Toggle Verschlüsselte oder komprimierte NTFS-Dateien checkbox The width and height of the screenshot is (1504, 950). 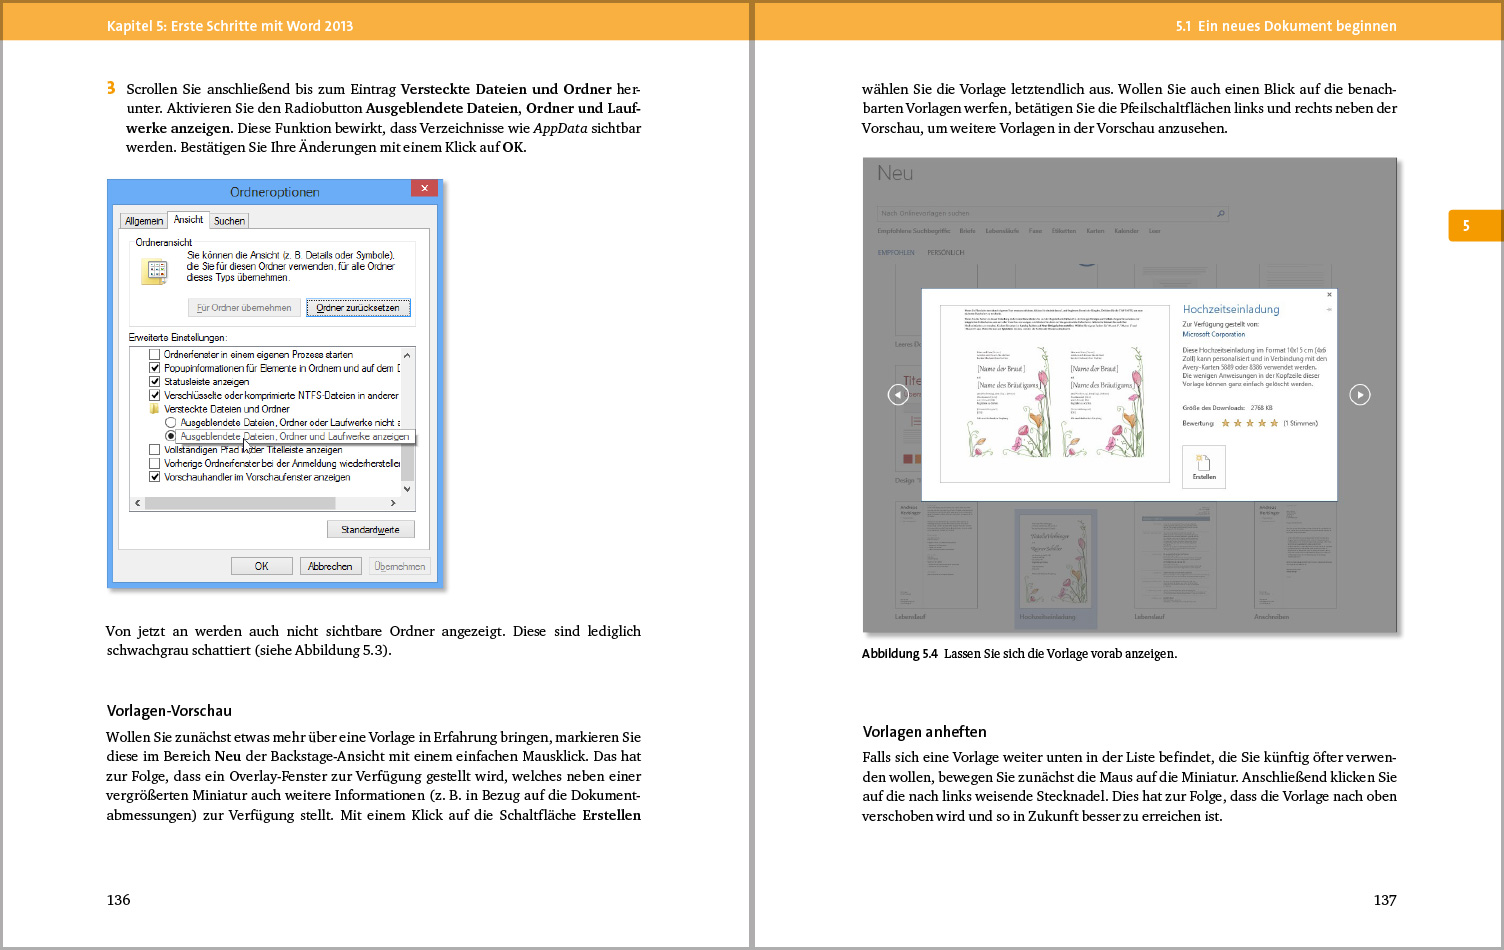tap(155, 395)
